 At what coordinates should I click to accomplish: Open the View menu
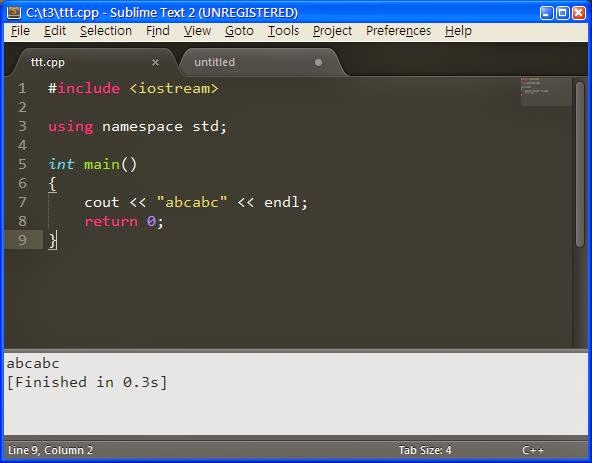click(x=197, y=31)
